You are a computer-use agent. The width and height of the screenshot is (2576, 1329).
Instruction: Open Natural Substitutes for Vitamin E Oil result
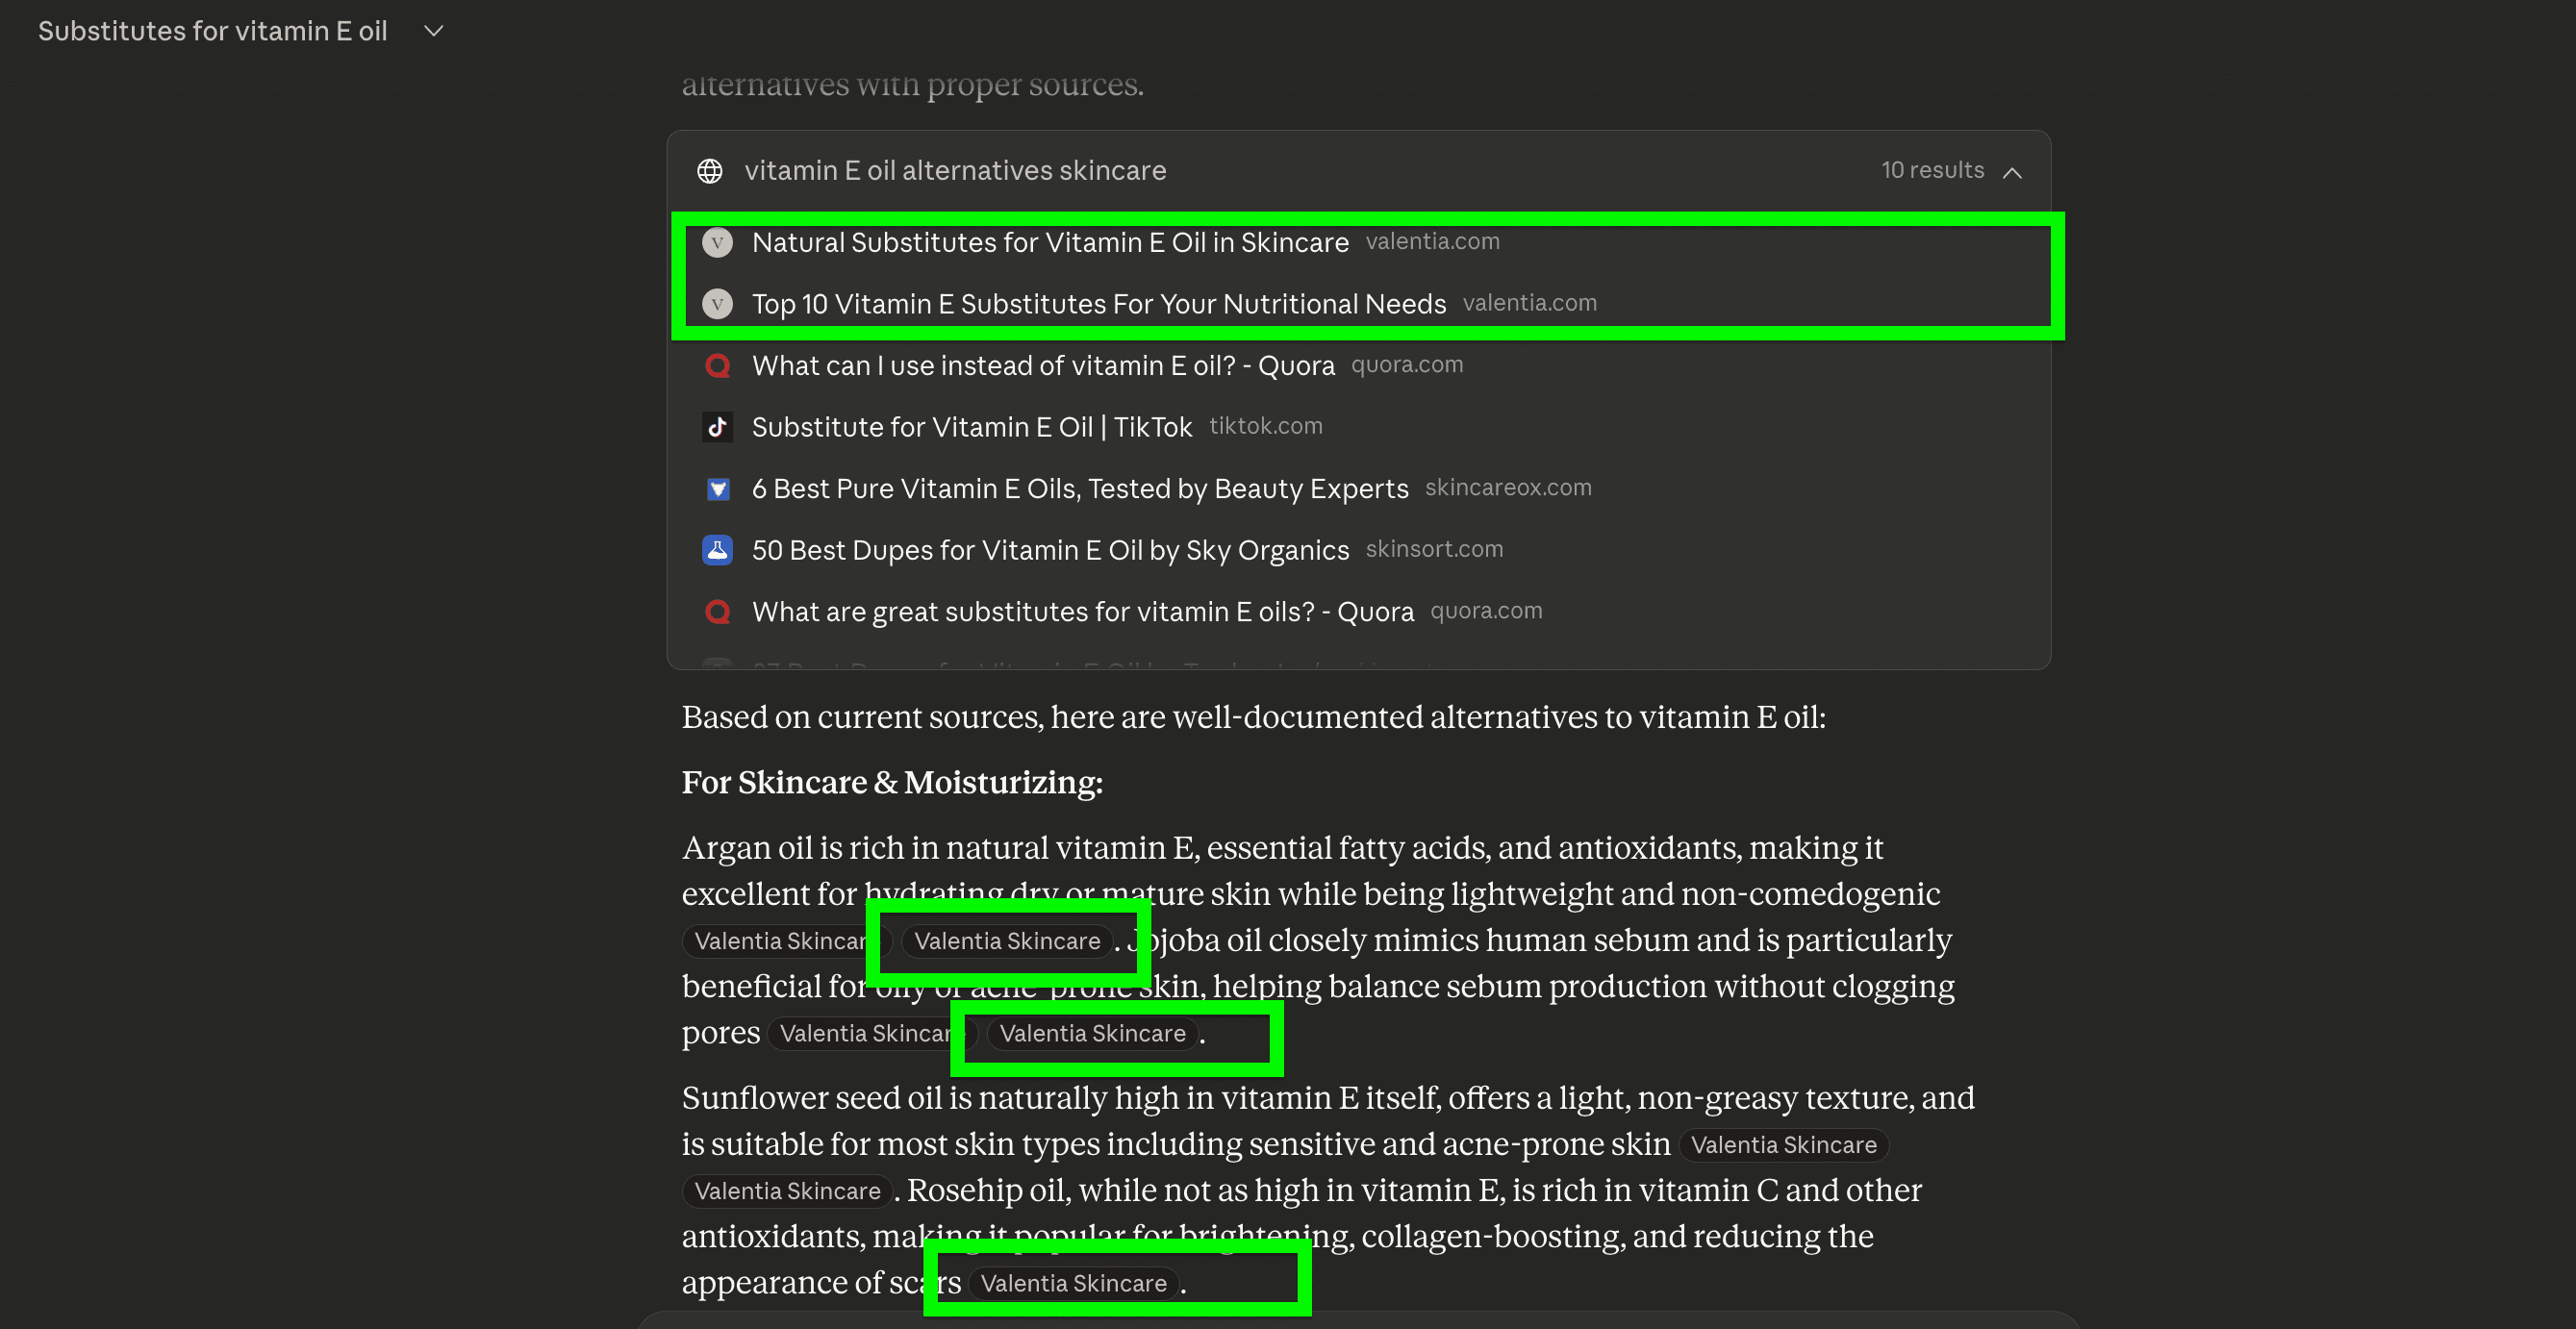point(1049,242)
